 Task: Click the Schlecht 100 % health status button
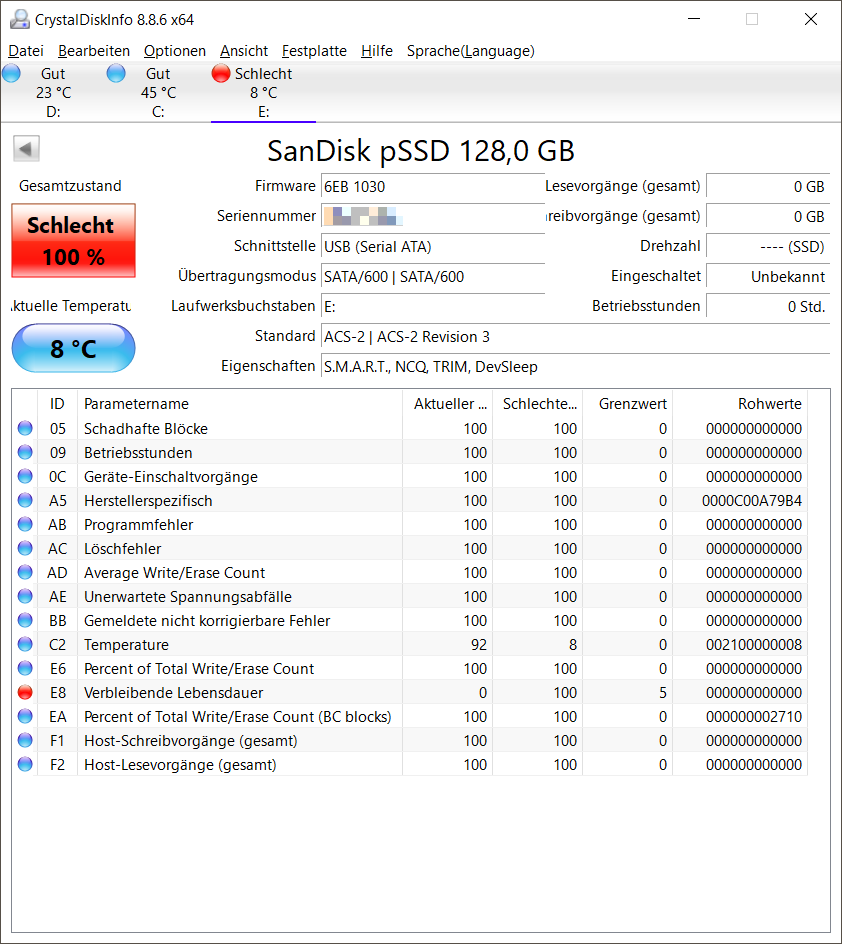(x=72, y=240)
